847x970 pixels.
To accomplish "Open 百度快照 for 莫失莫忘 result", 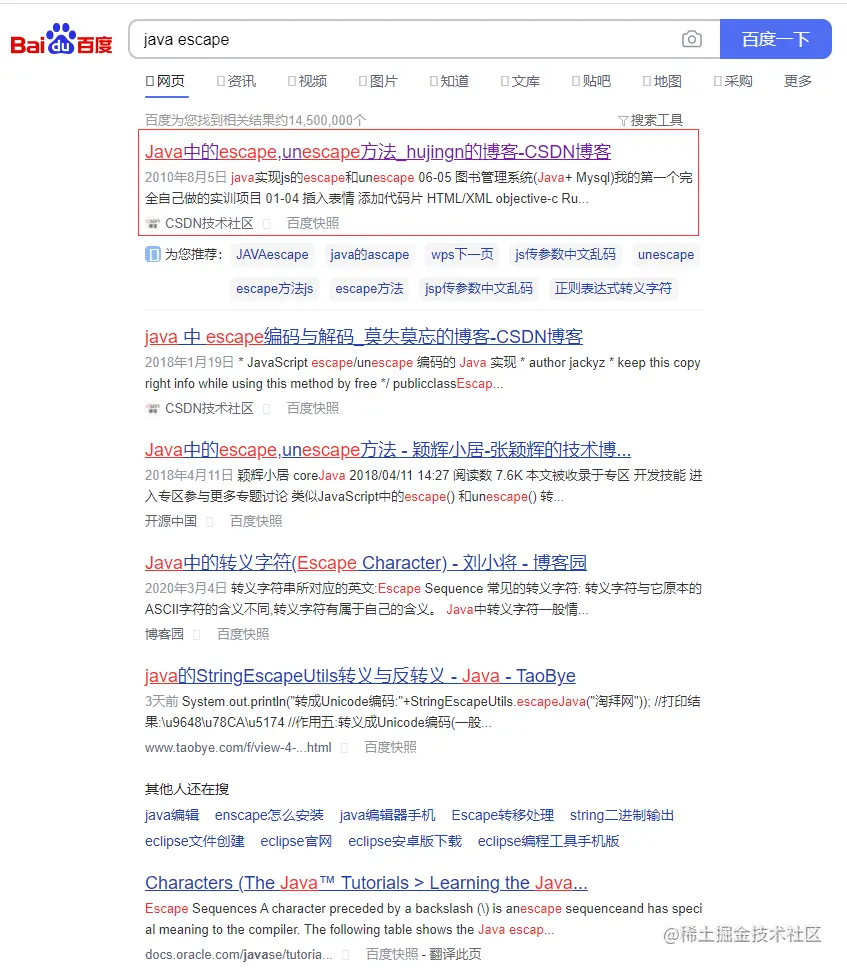I will click(x=312, y=408).
